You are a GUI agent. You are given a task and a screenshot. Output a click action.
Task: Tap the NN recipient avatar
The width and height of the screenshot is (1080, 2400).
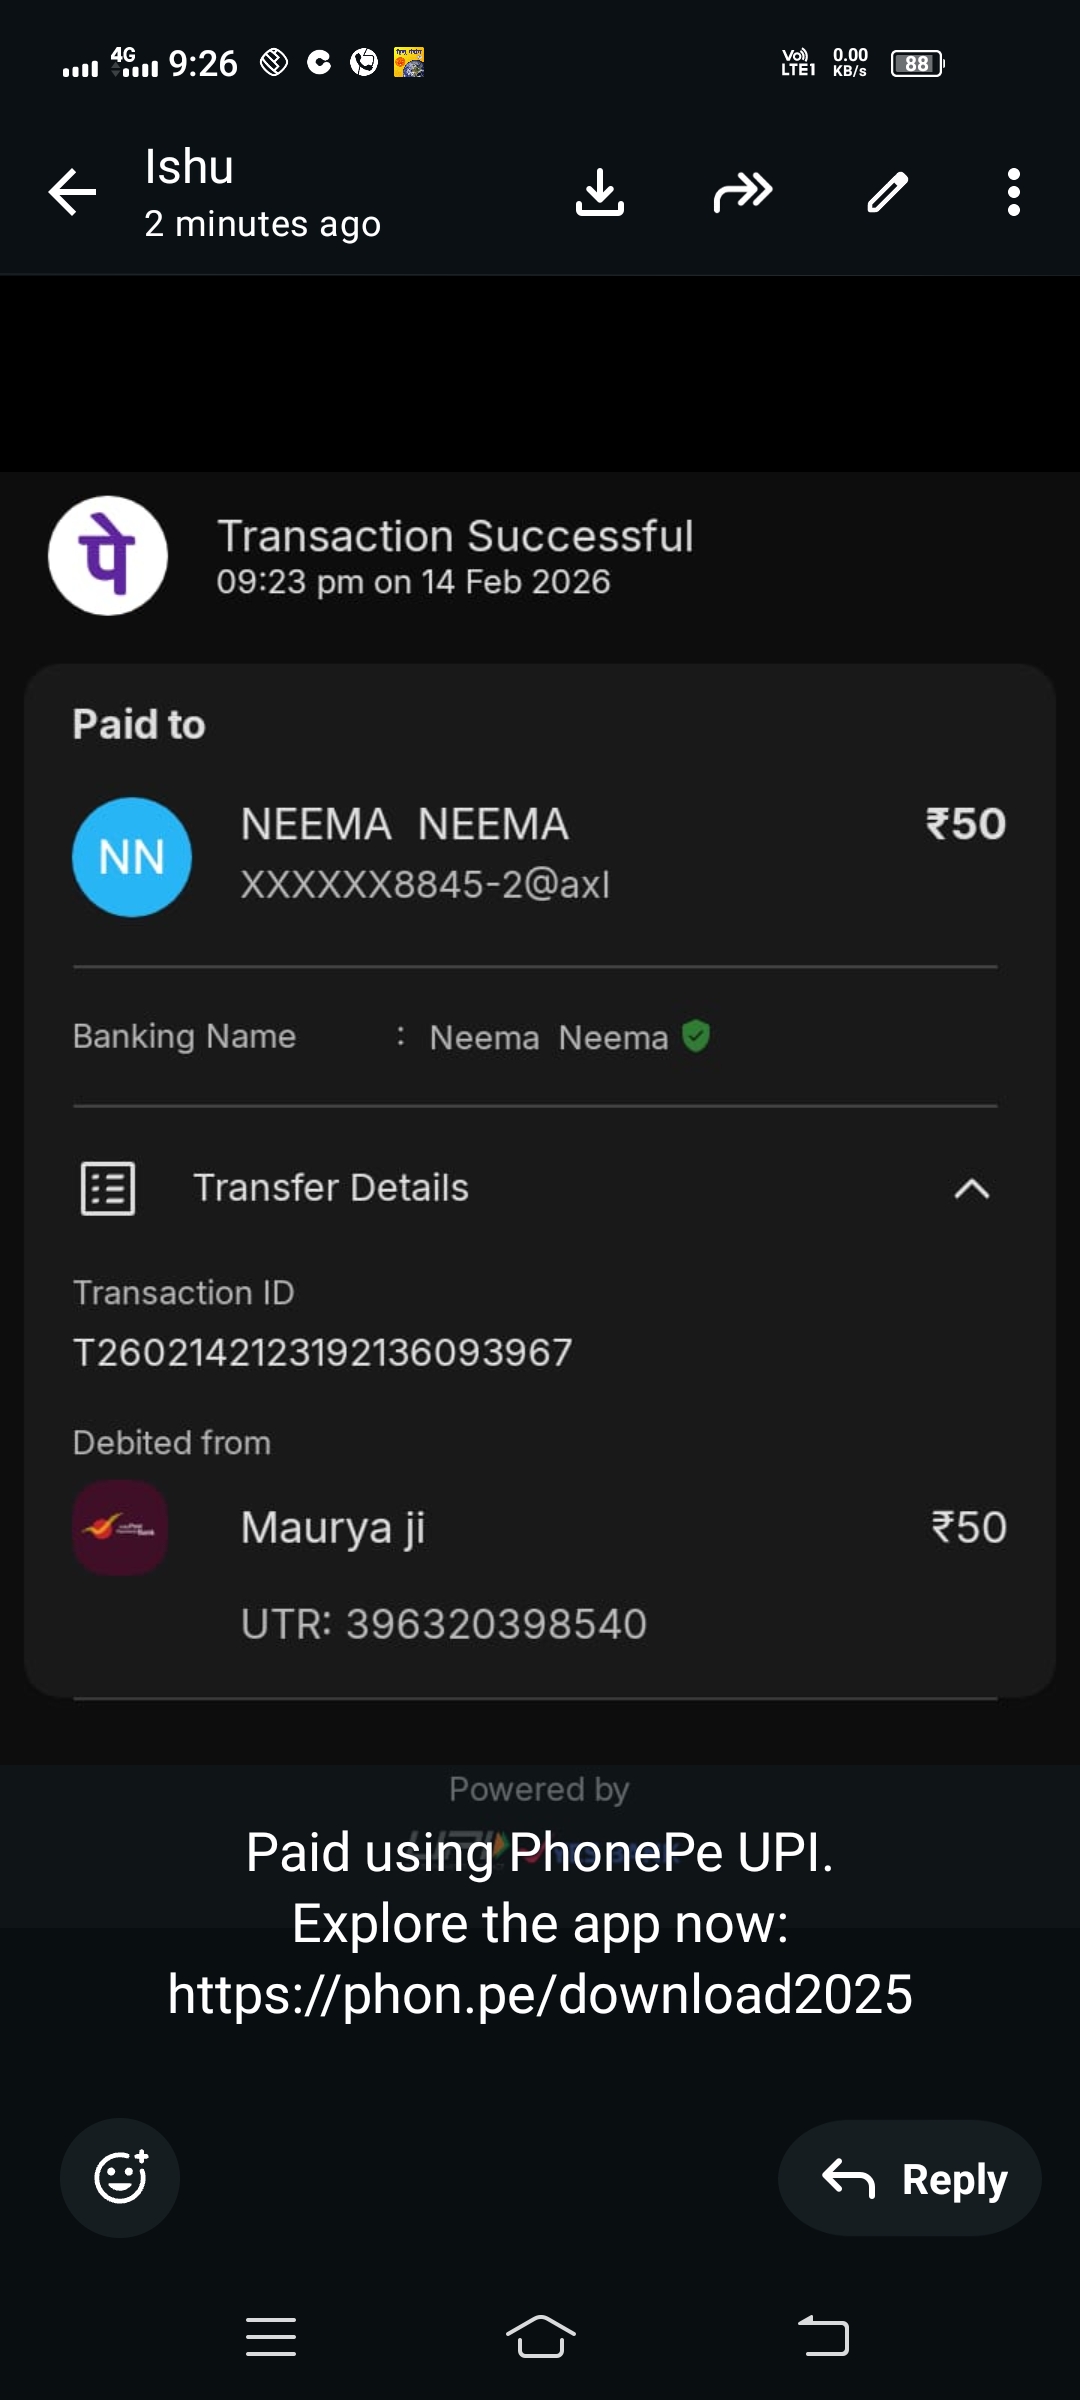pos(132,857)
